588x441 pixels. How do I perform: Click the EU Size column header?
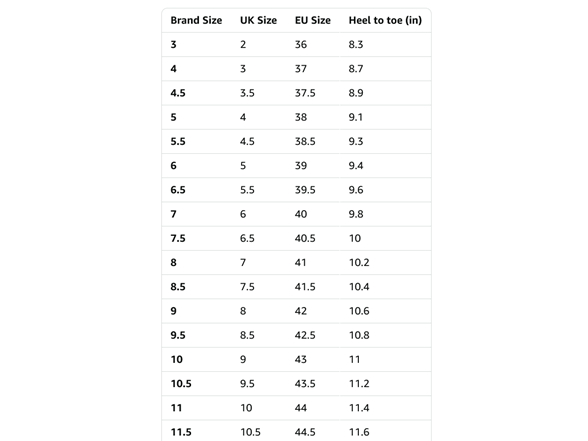click(x=313, y=20)
